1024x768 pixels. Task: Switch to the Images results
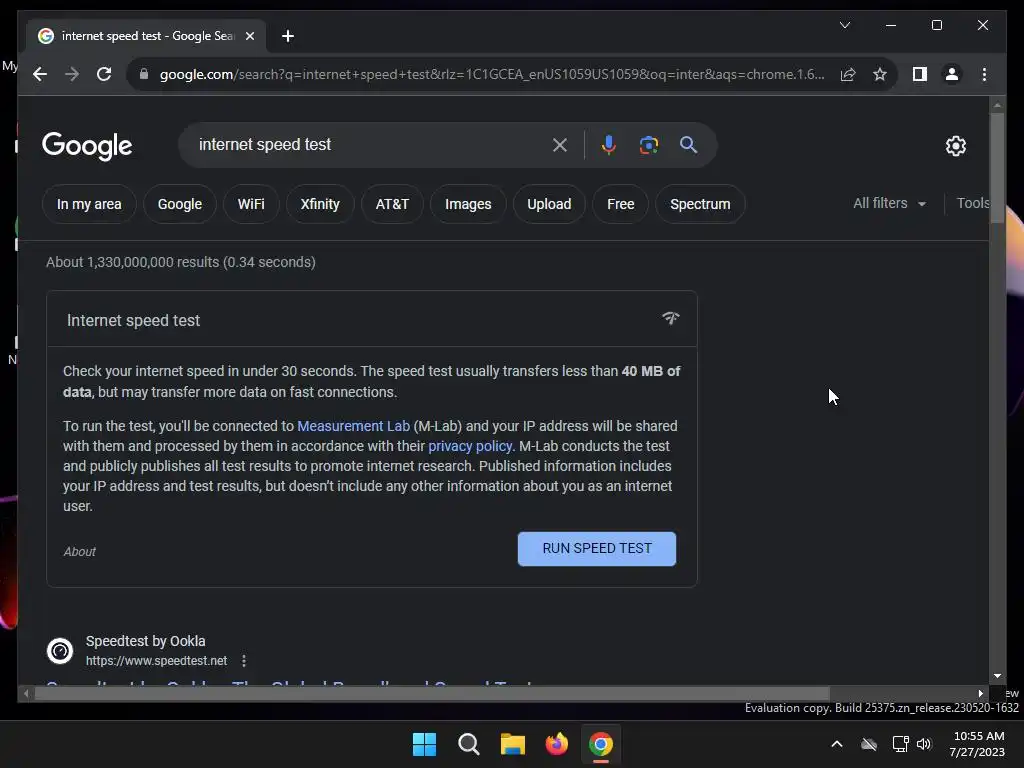pyautogui.click(x=468, y=204)
